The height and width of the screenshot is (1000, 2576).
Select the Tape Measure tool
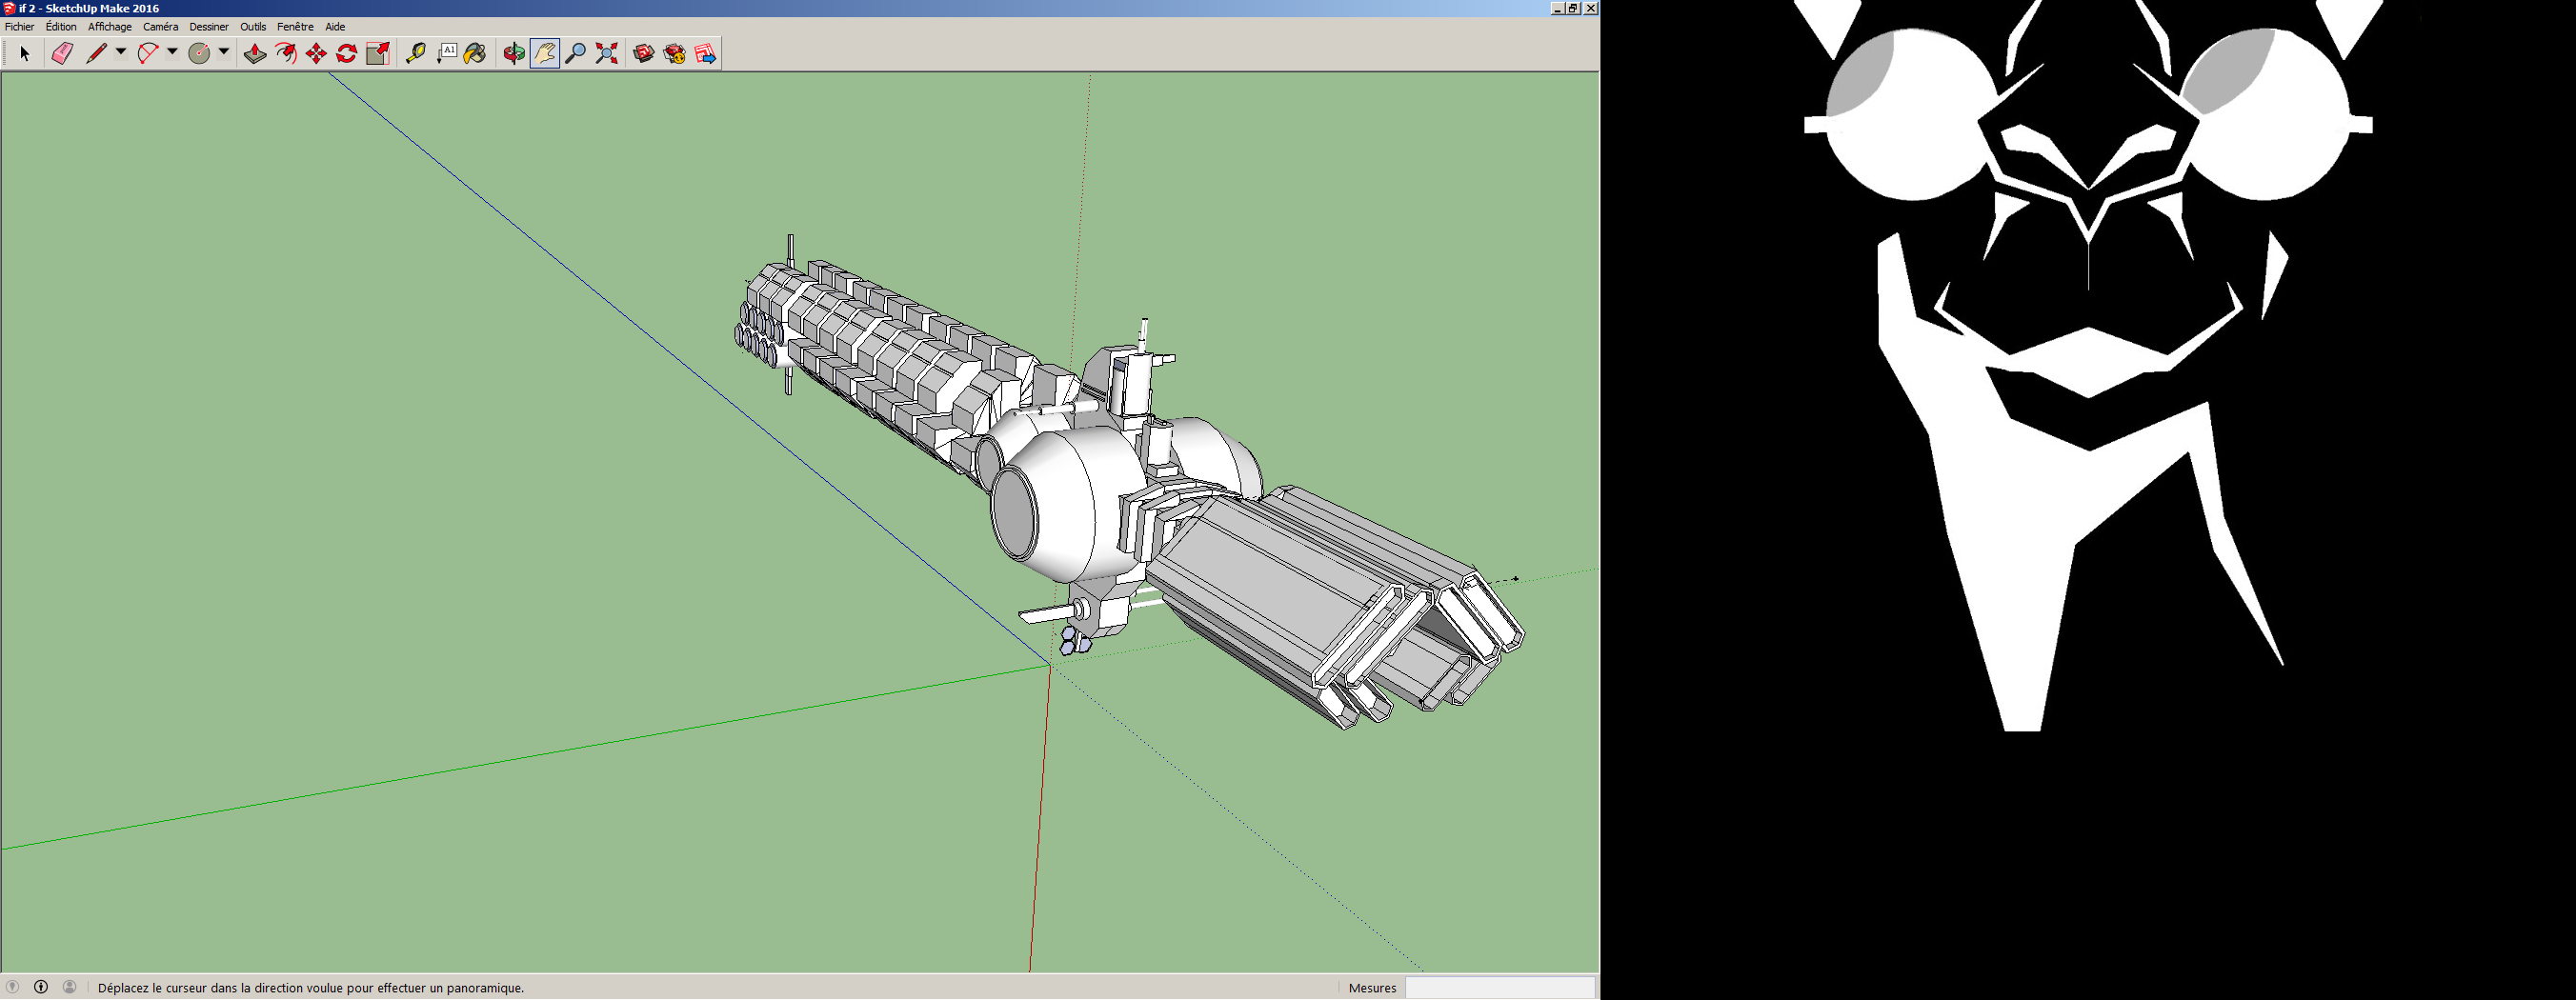pyautogui.click(x=415, y=54)
